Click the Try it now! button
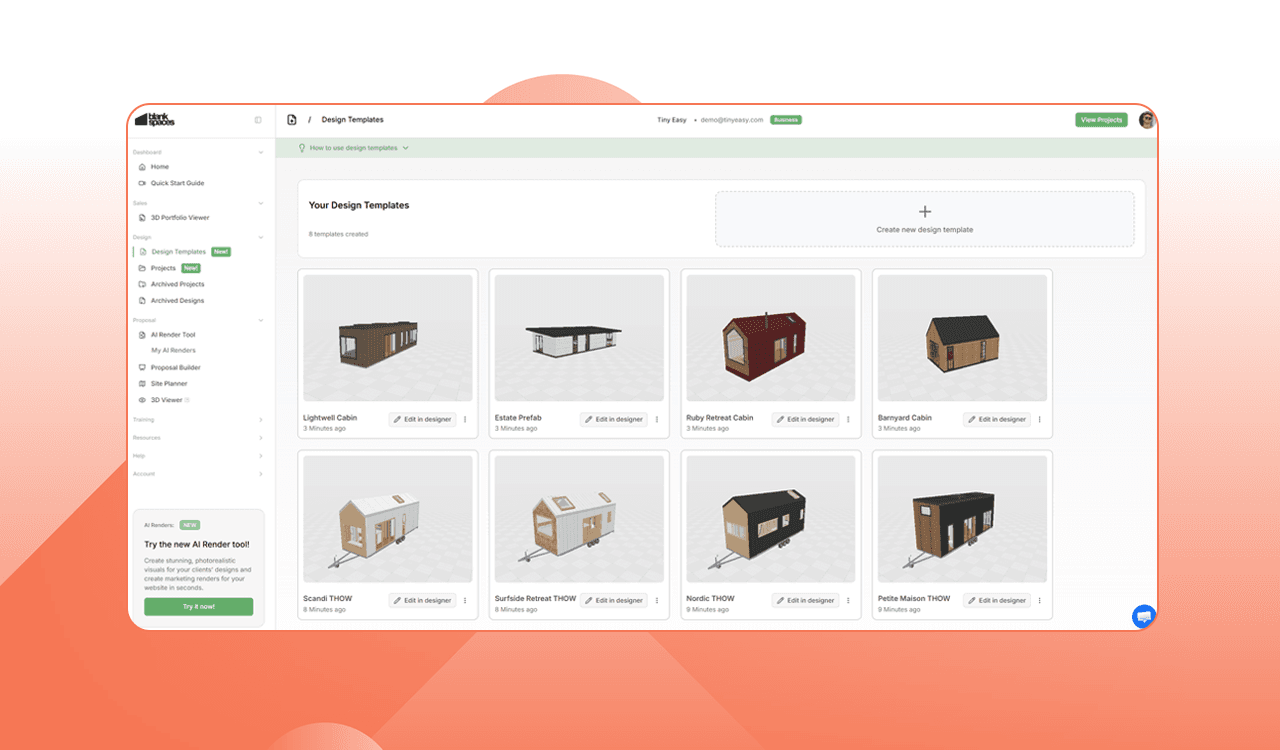 [x=199, y=607]
